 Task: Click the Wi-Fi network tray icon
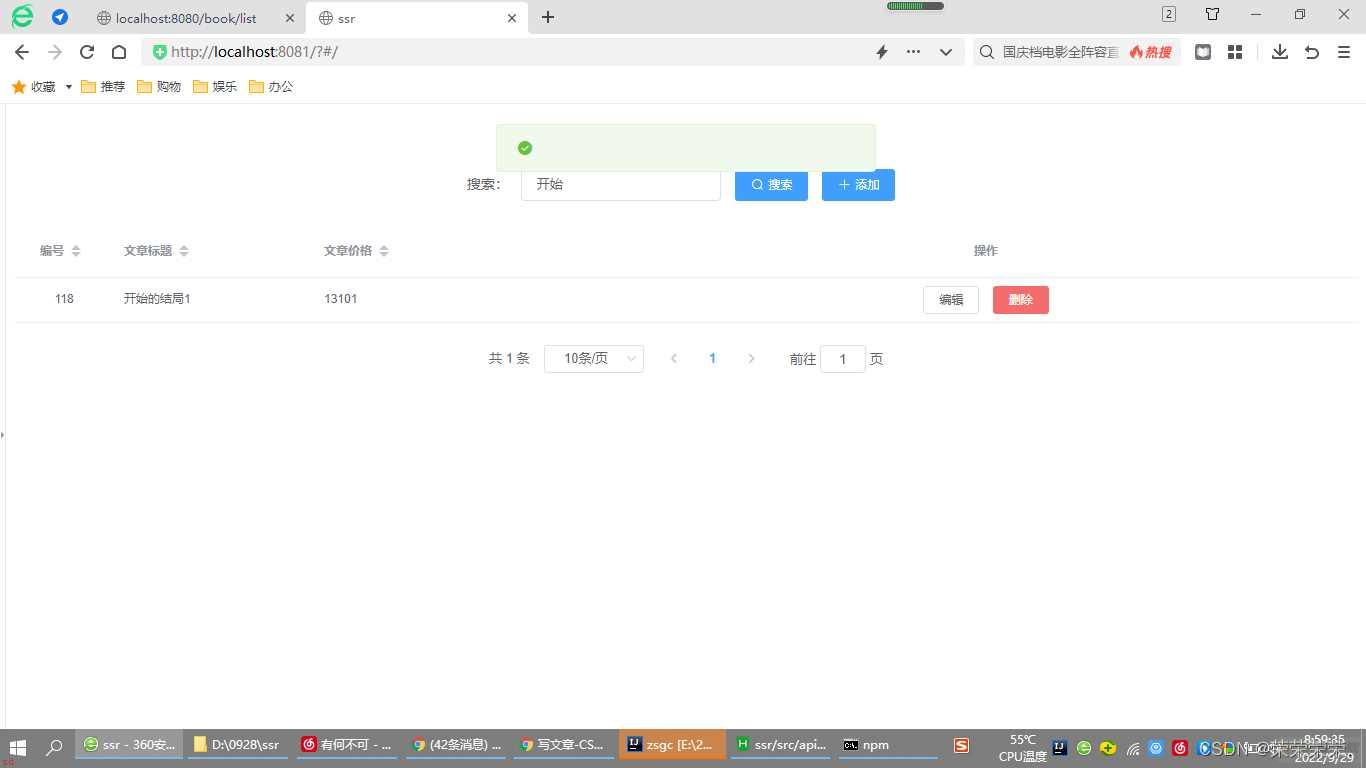(x=1133, y=748)
